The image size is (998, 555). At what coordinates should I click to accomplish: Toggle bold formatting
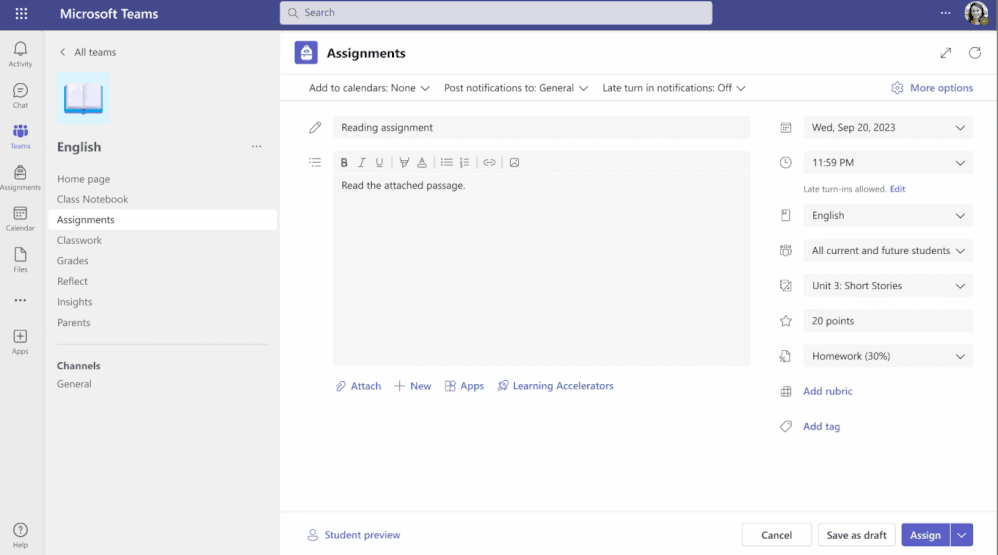[344, 162]
